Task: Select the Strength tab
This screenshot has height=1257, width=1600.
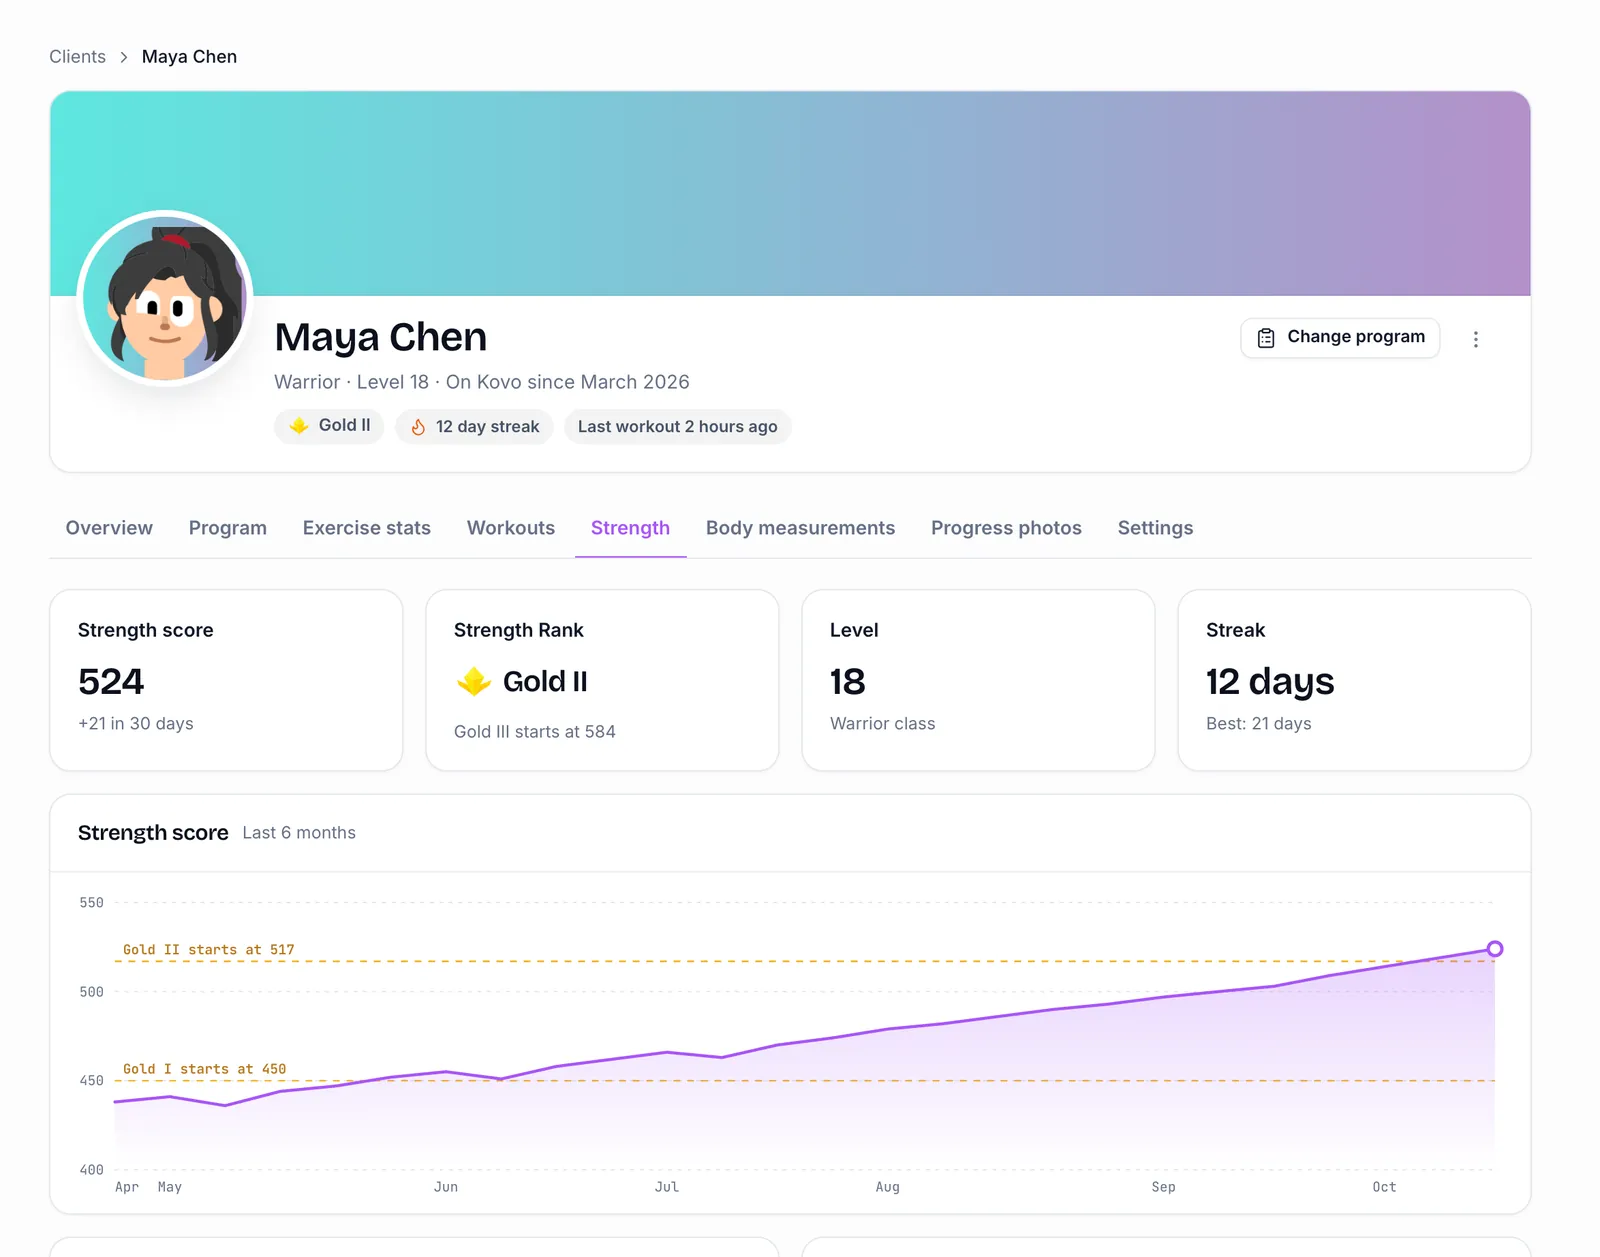Action: coord(630,528)
